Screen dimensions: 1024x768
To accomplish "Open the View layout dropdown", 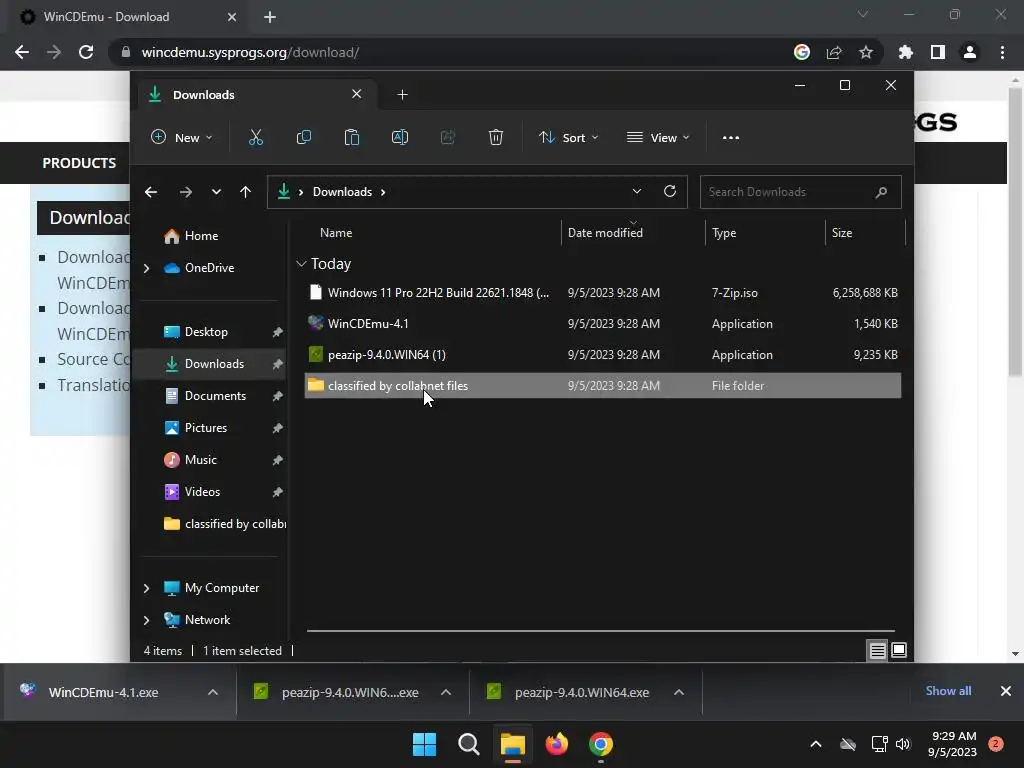I will tap(658, 138).
